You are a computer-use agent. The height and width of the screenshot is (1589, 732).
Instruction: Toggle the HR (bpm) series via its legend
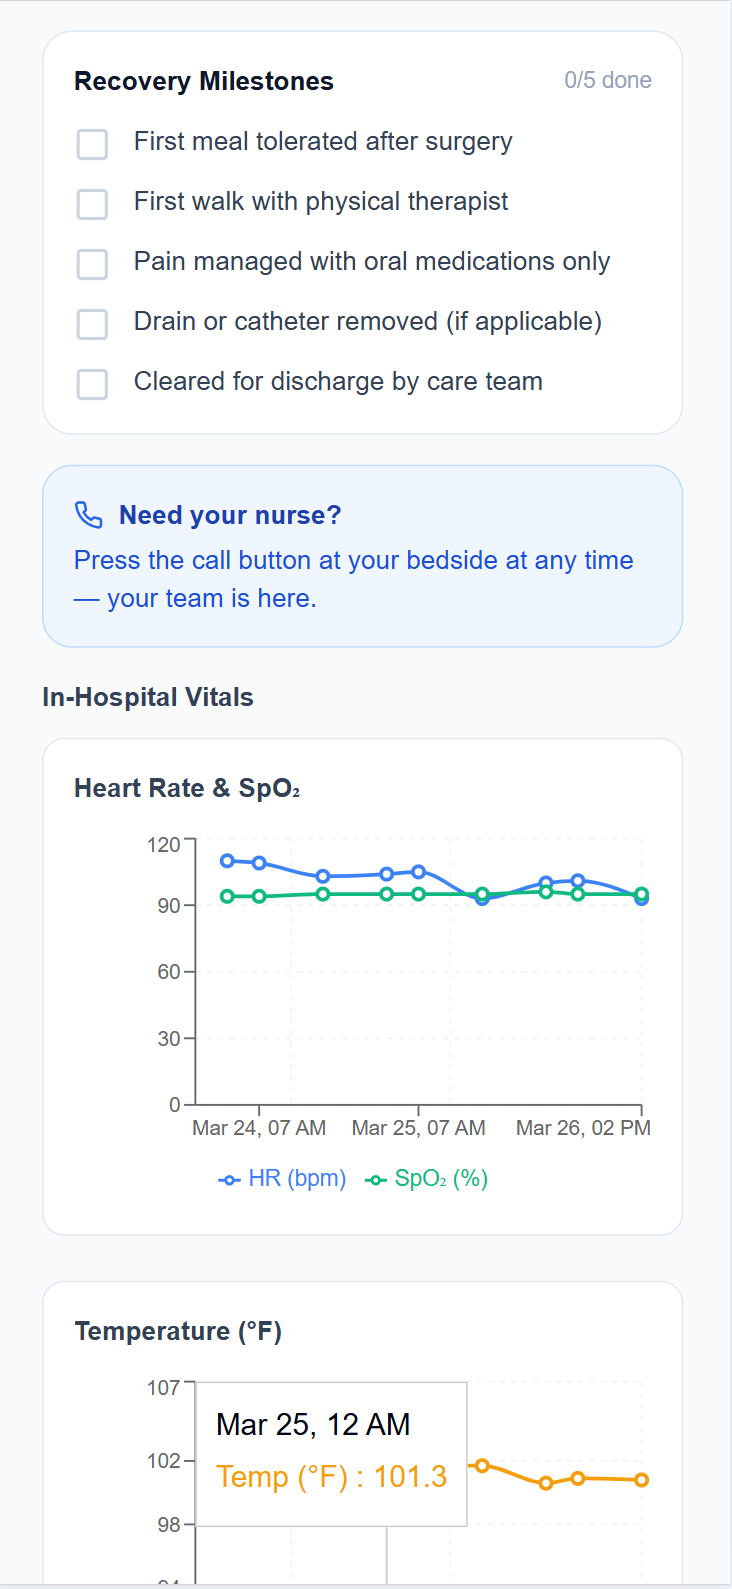point(282,1179)
